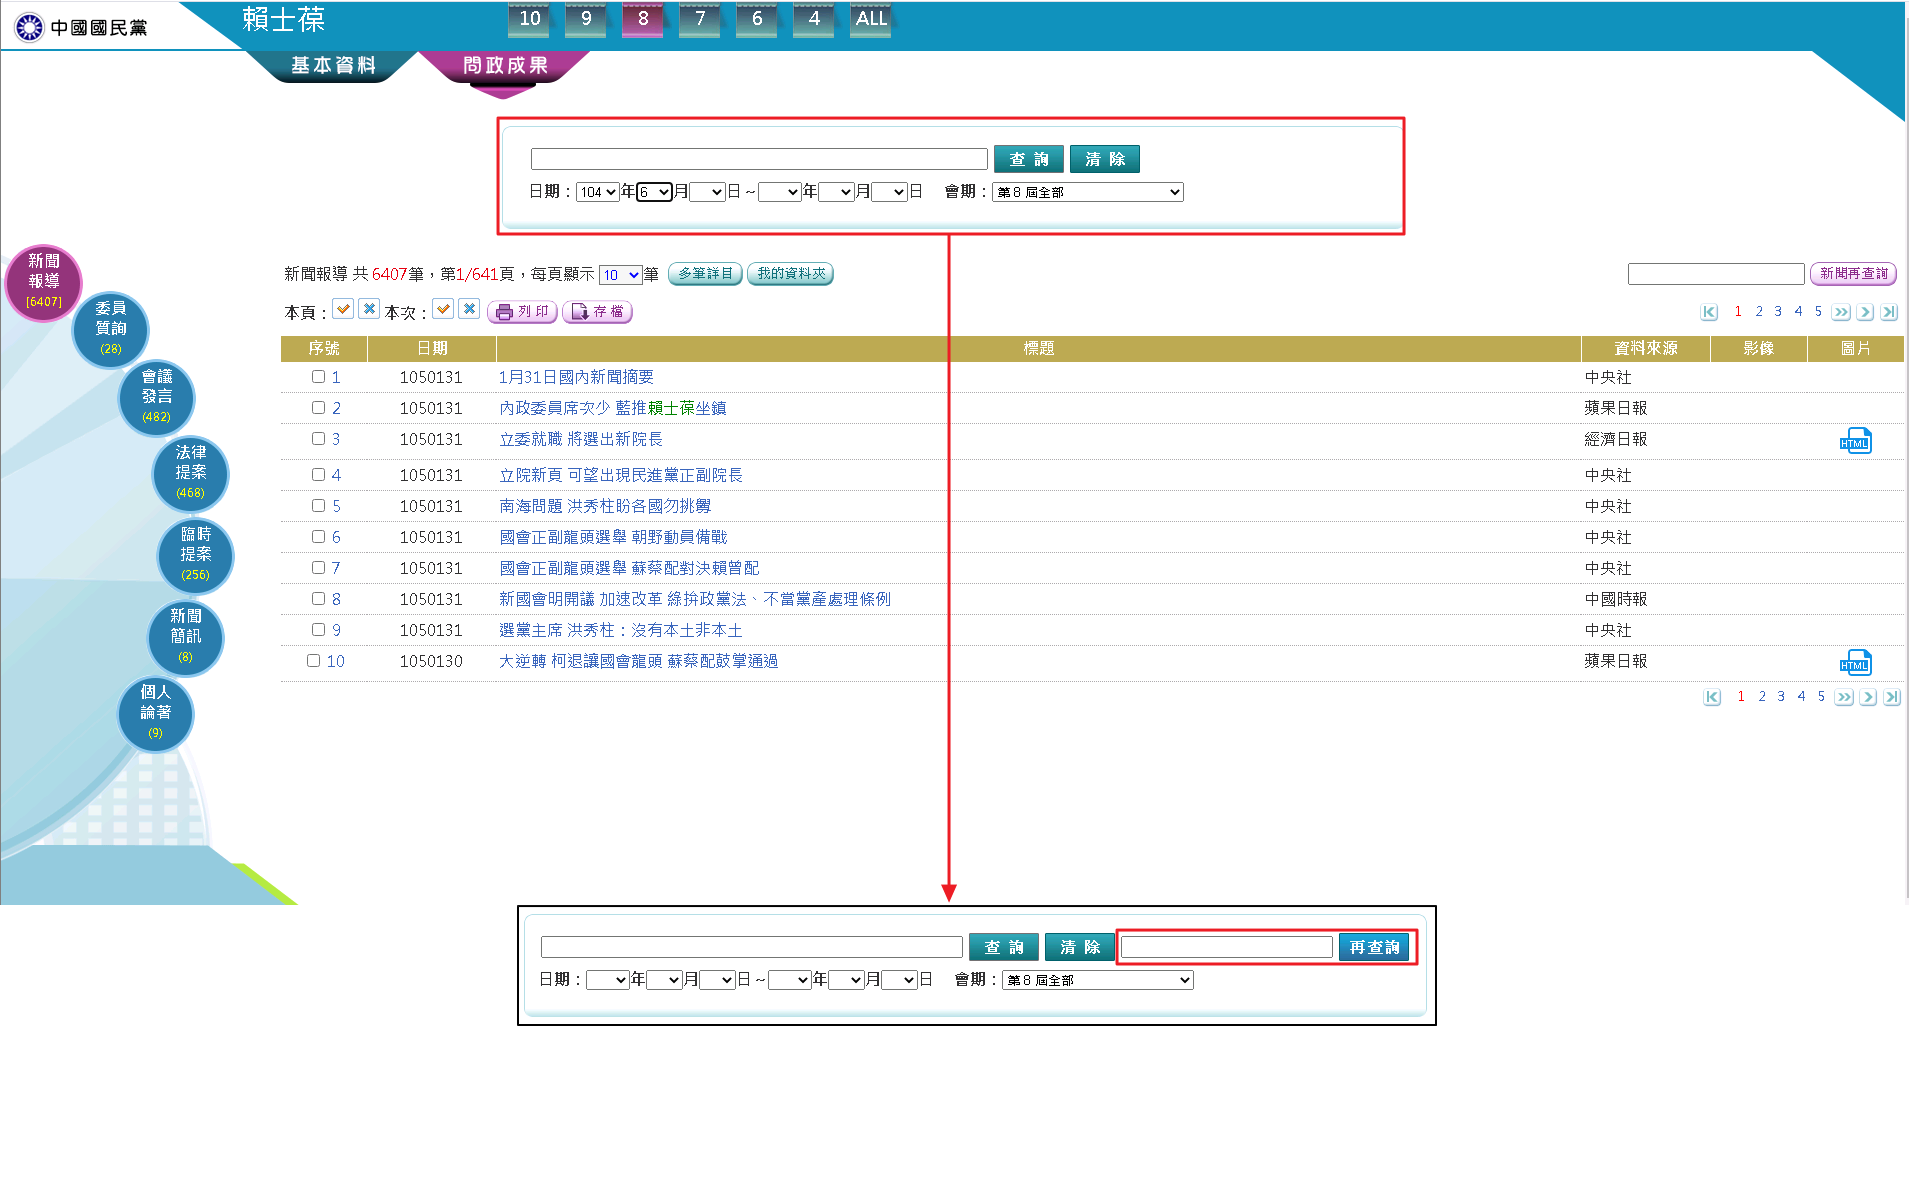This screenshot has height=1200, width=1909.
Task: Open the per-page count dropdown
Action: pyautogui.click(x=620, y=275)
